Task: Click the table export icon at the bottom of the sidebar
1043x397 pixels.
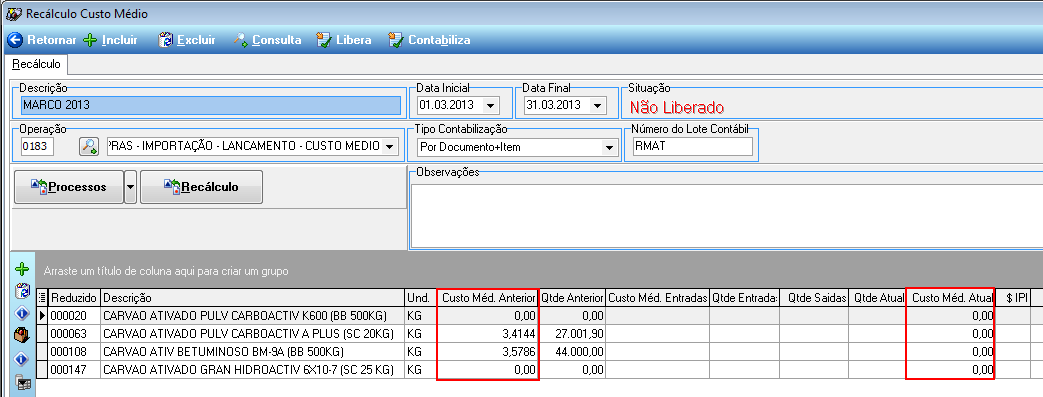Action: 22,382
